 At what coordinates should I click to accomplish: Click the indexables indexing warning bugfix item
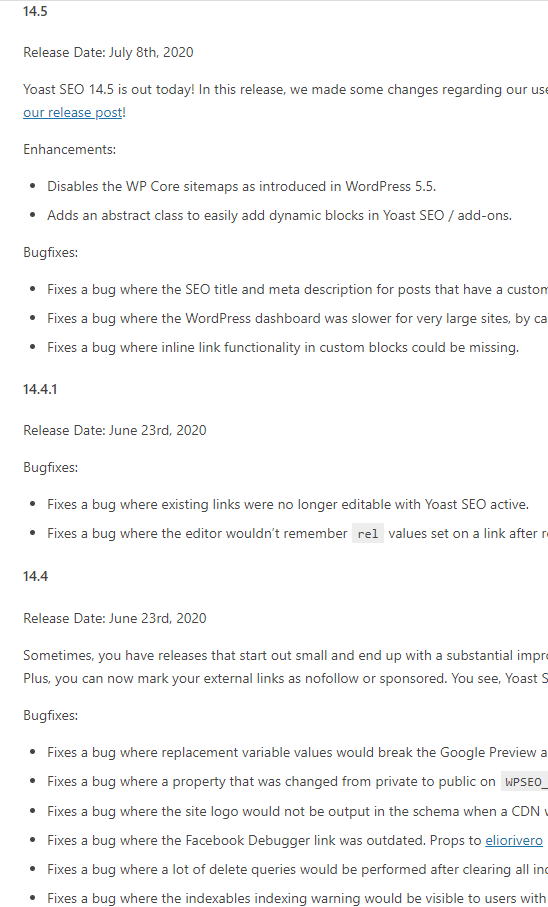[297, 898]
